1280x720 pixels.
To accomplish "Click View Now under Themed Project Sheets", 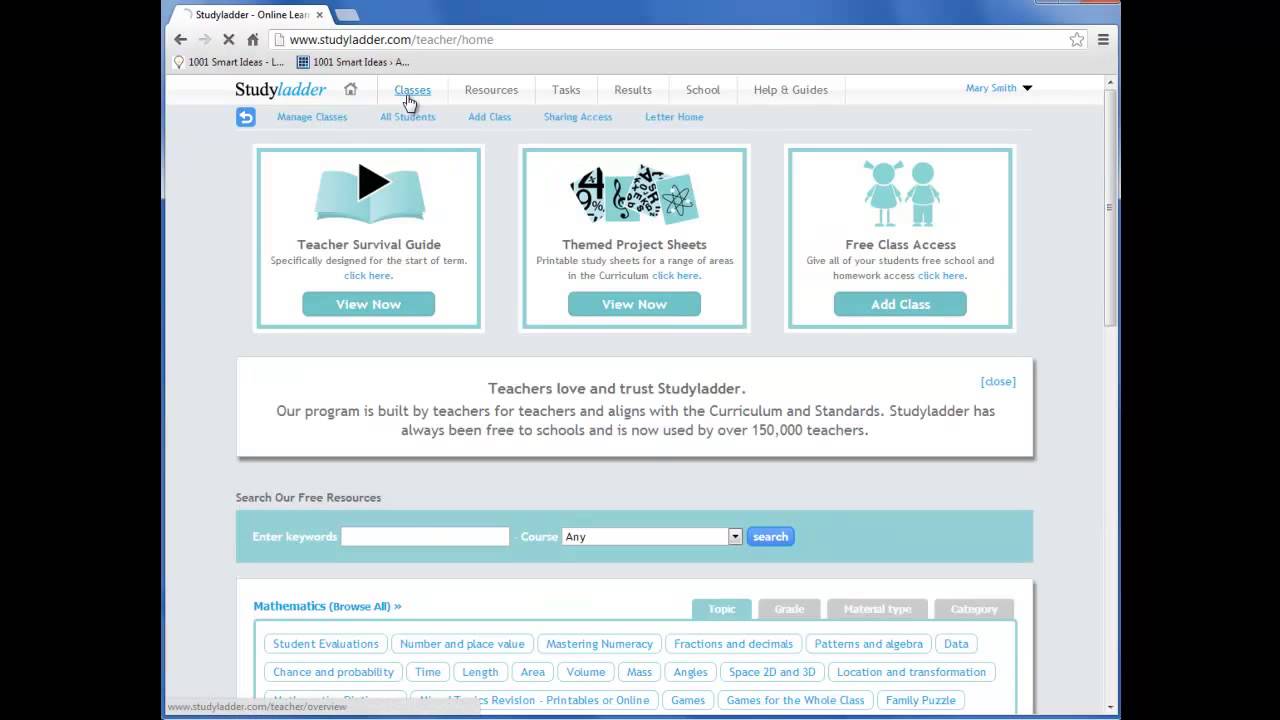I will tap(634, 304).
